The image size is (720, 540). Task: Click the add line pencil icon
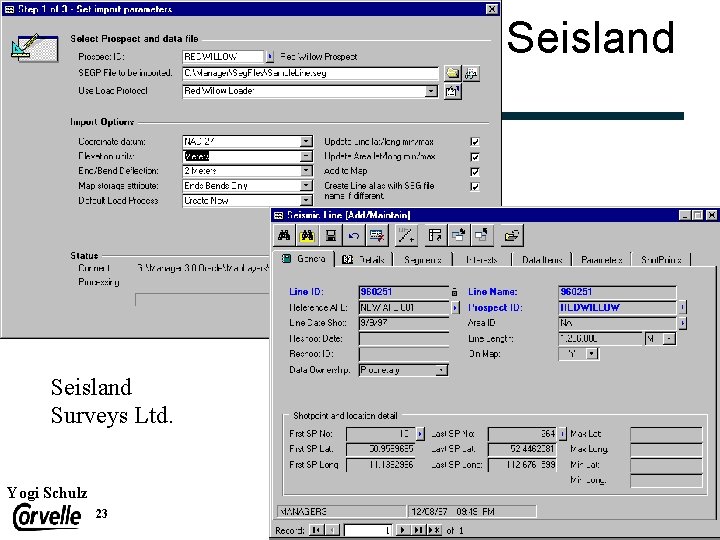[x=406, y=236]
